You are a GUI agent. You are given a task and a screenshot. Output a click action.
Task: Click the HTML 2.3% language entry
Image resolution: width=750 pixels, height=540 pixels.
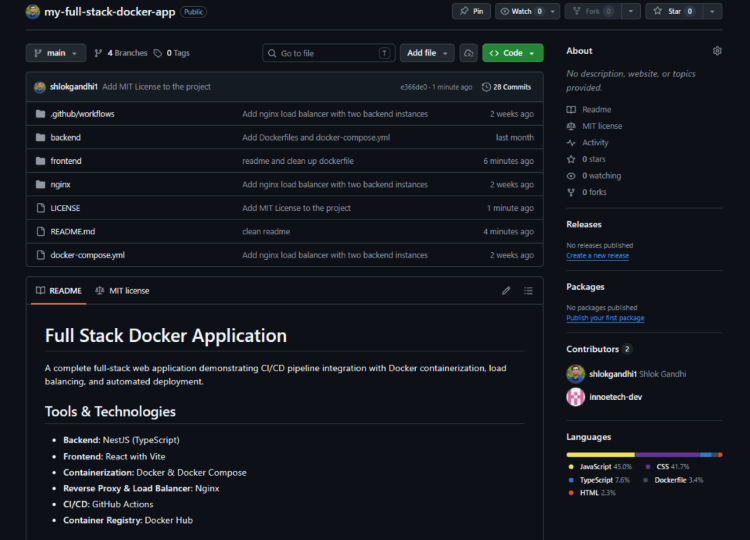click(592, 493)
